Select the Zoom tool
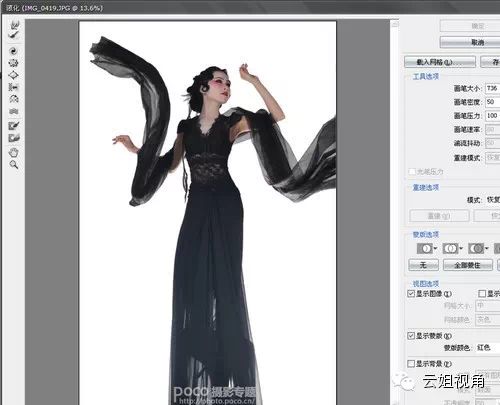 pos(14,164)
